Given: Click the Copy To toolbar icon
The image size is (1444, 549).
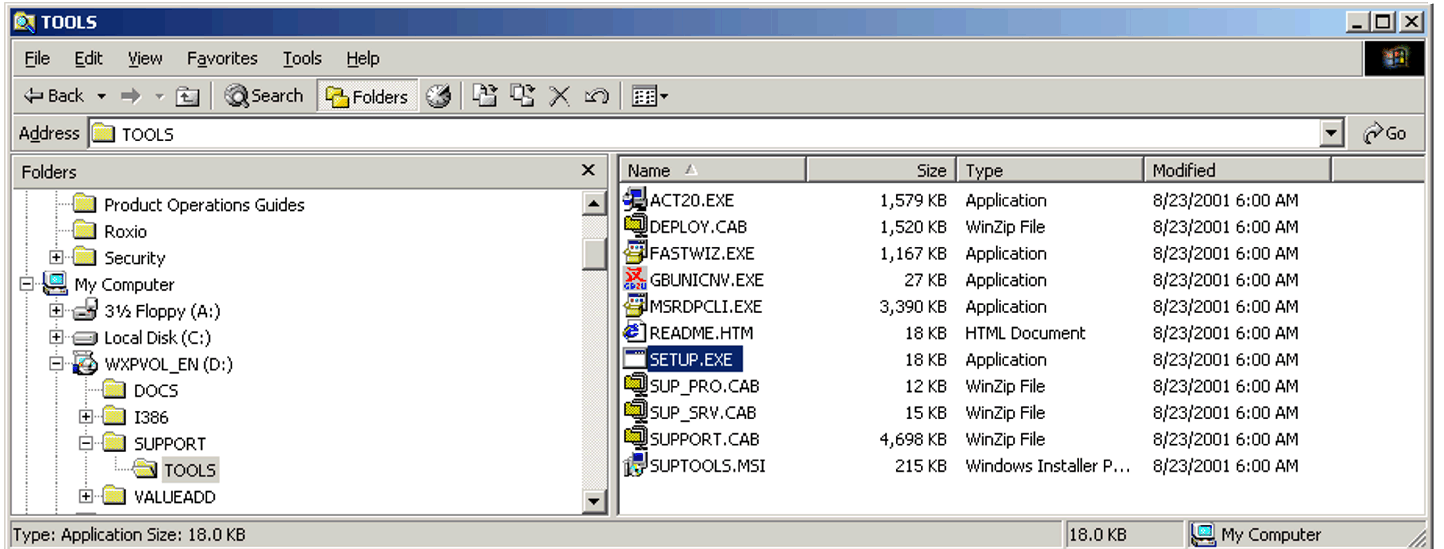Looking at the screenshot, I should (x=522, y=96).
